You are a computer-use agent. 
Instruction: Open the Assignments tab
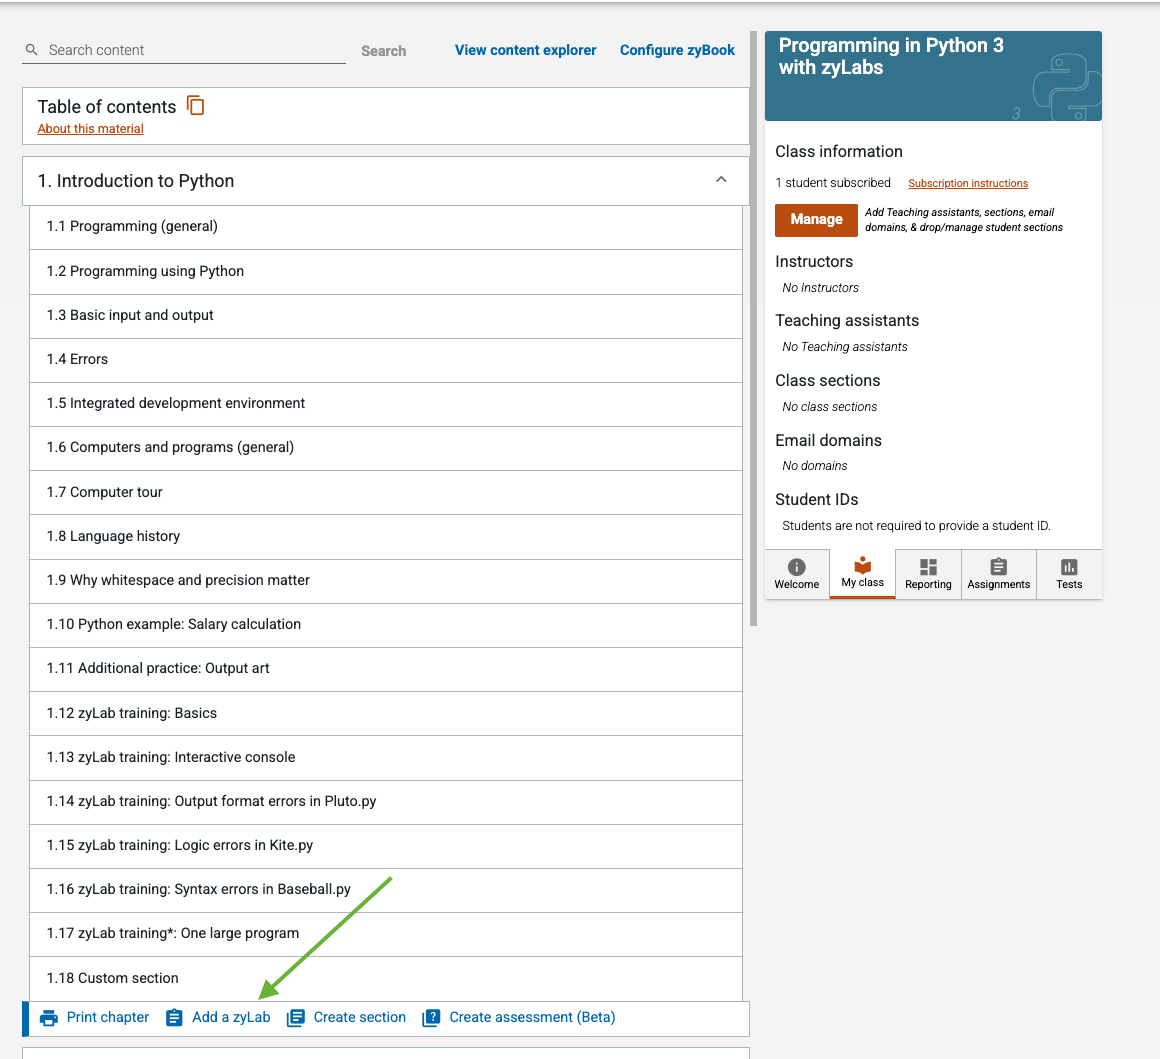999,574
